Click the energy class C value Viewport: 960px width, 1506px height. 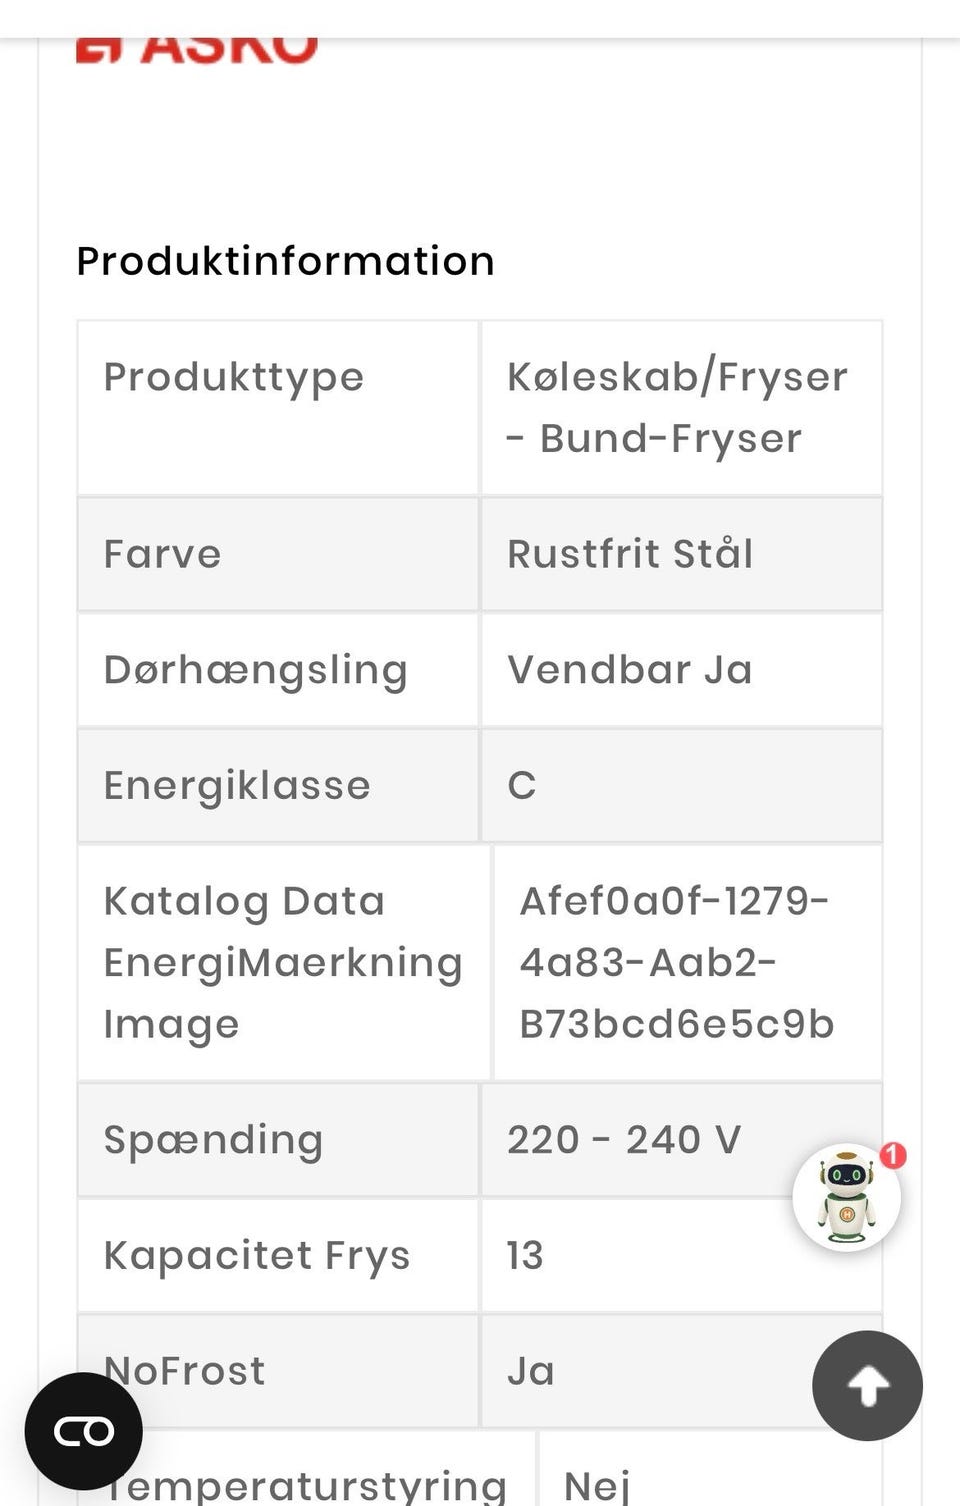coord(522,786)
